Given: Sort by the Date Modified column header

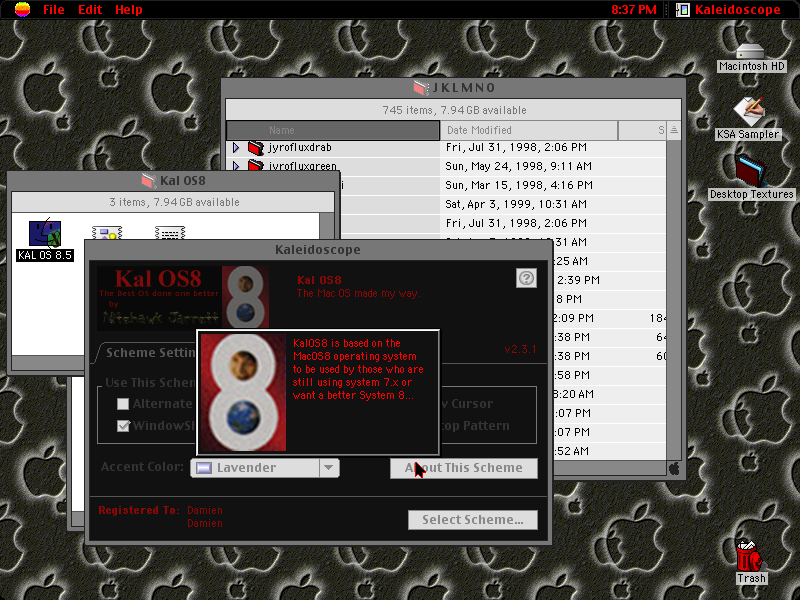Looking at the screenshot, I should 529,130.
